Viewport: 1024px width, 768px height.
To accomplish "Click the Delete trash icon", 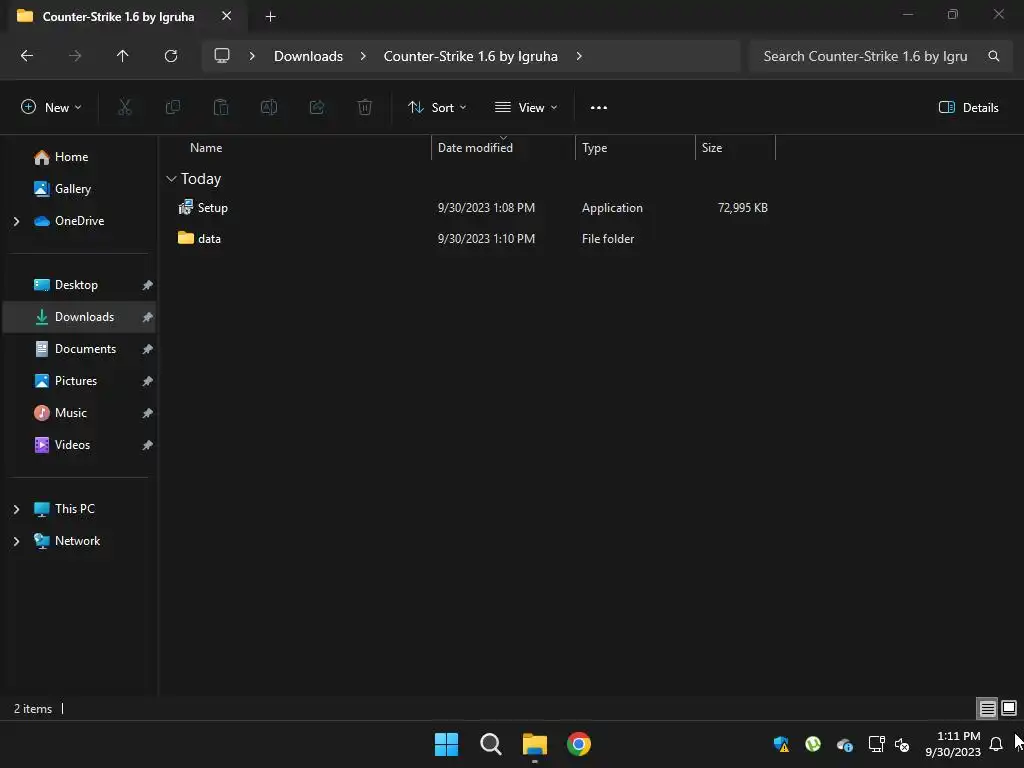I will (365, 108).
